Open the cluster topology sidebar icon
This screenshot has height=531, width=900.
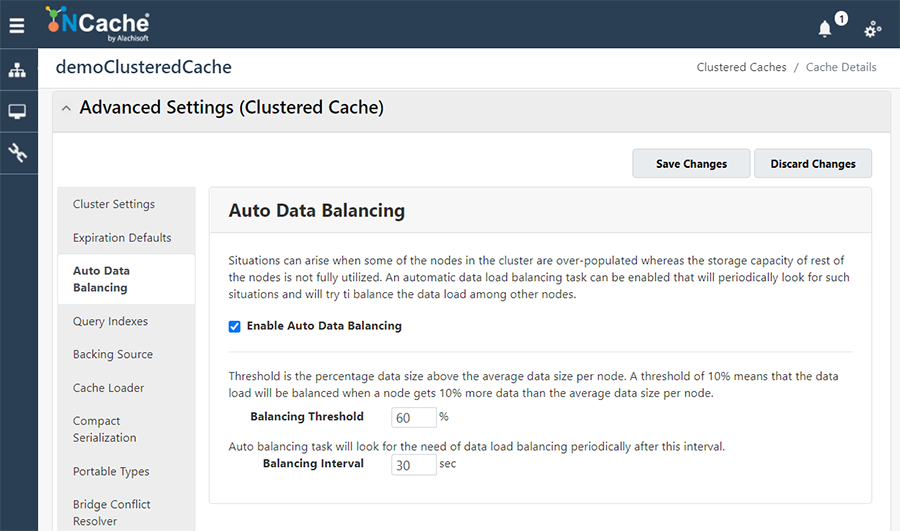[x=18, y=71]
